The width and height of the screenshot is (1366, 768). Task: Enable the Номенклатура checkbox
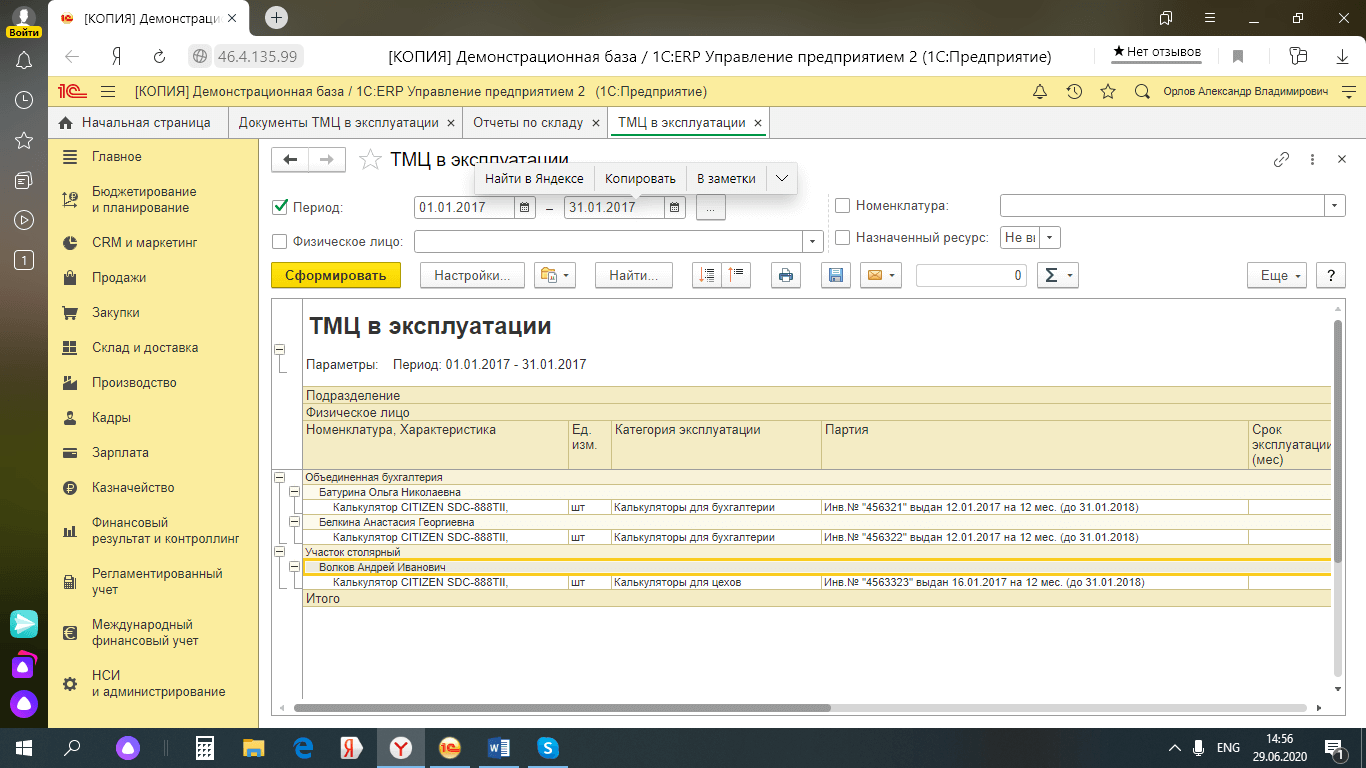tap(843, 205)
